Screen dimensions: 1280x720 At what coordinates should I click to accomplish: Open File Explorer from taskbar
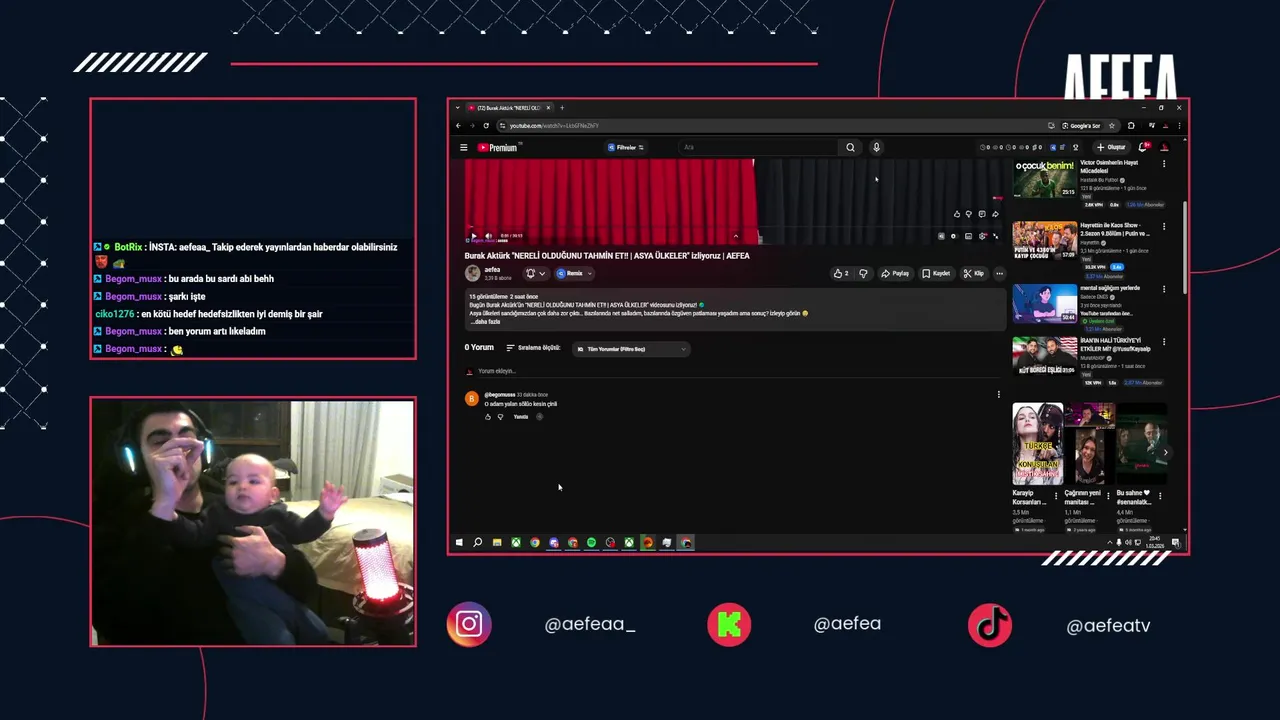497,542
